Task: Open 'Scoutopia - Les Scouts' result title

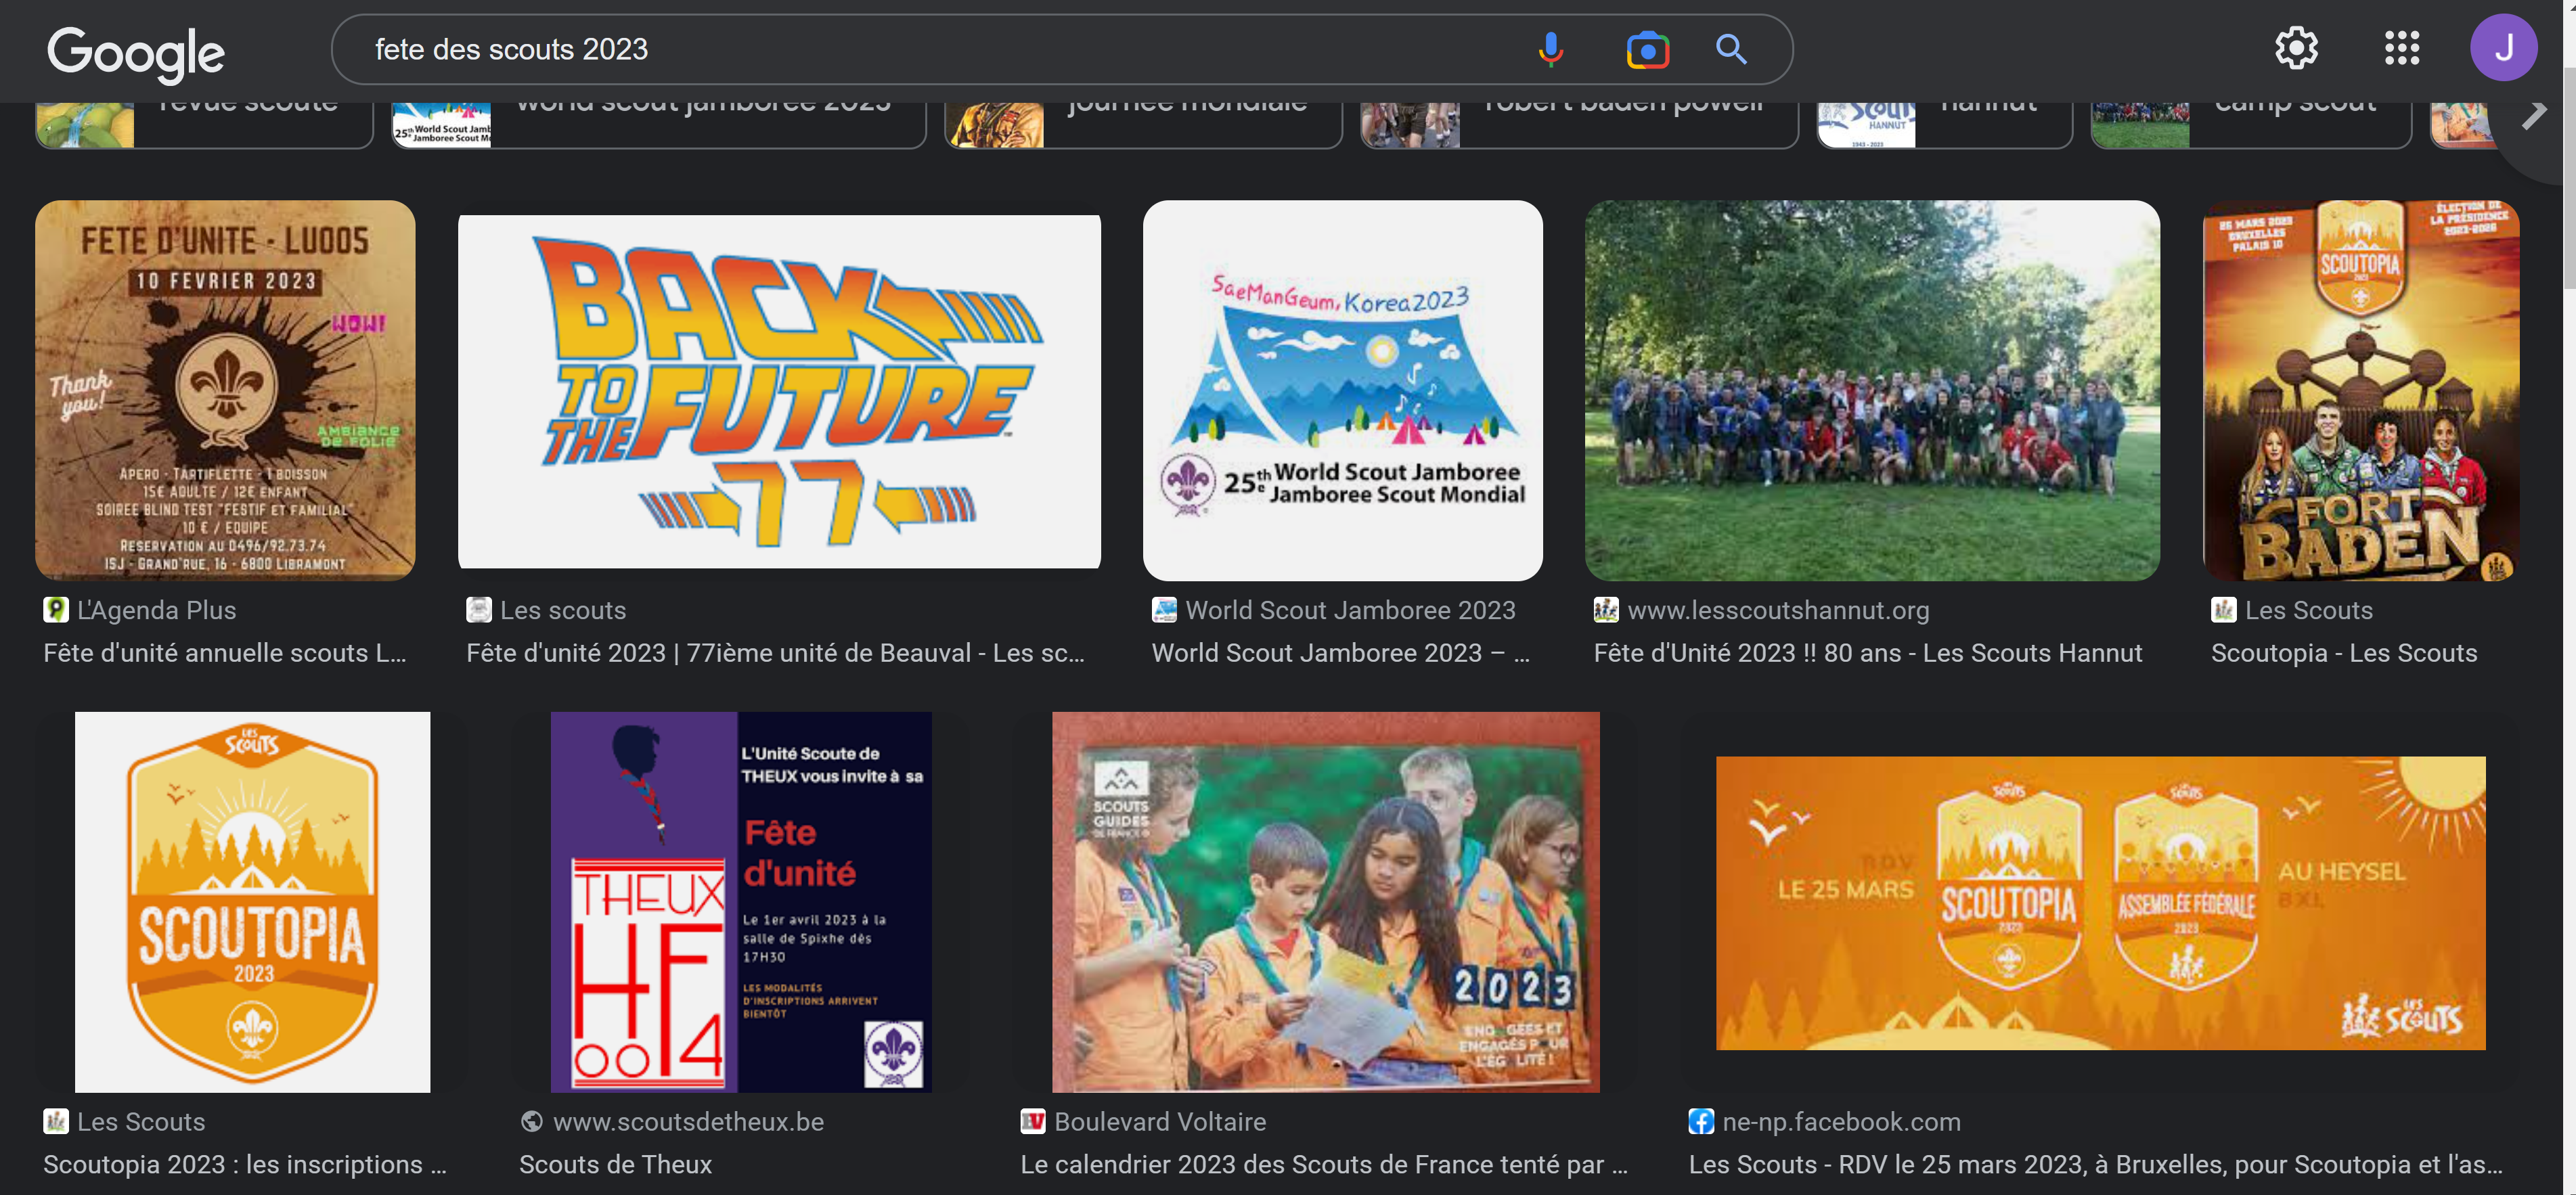Action: 2344,653
